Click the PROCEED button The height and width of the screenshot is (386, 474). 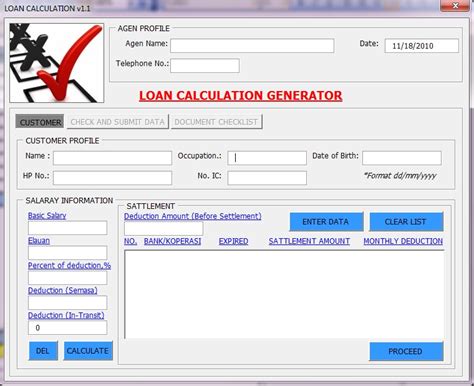click(406, 351)
